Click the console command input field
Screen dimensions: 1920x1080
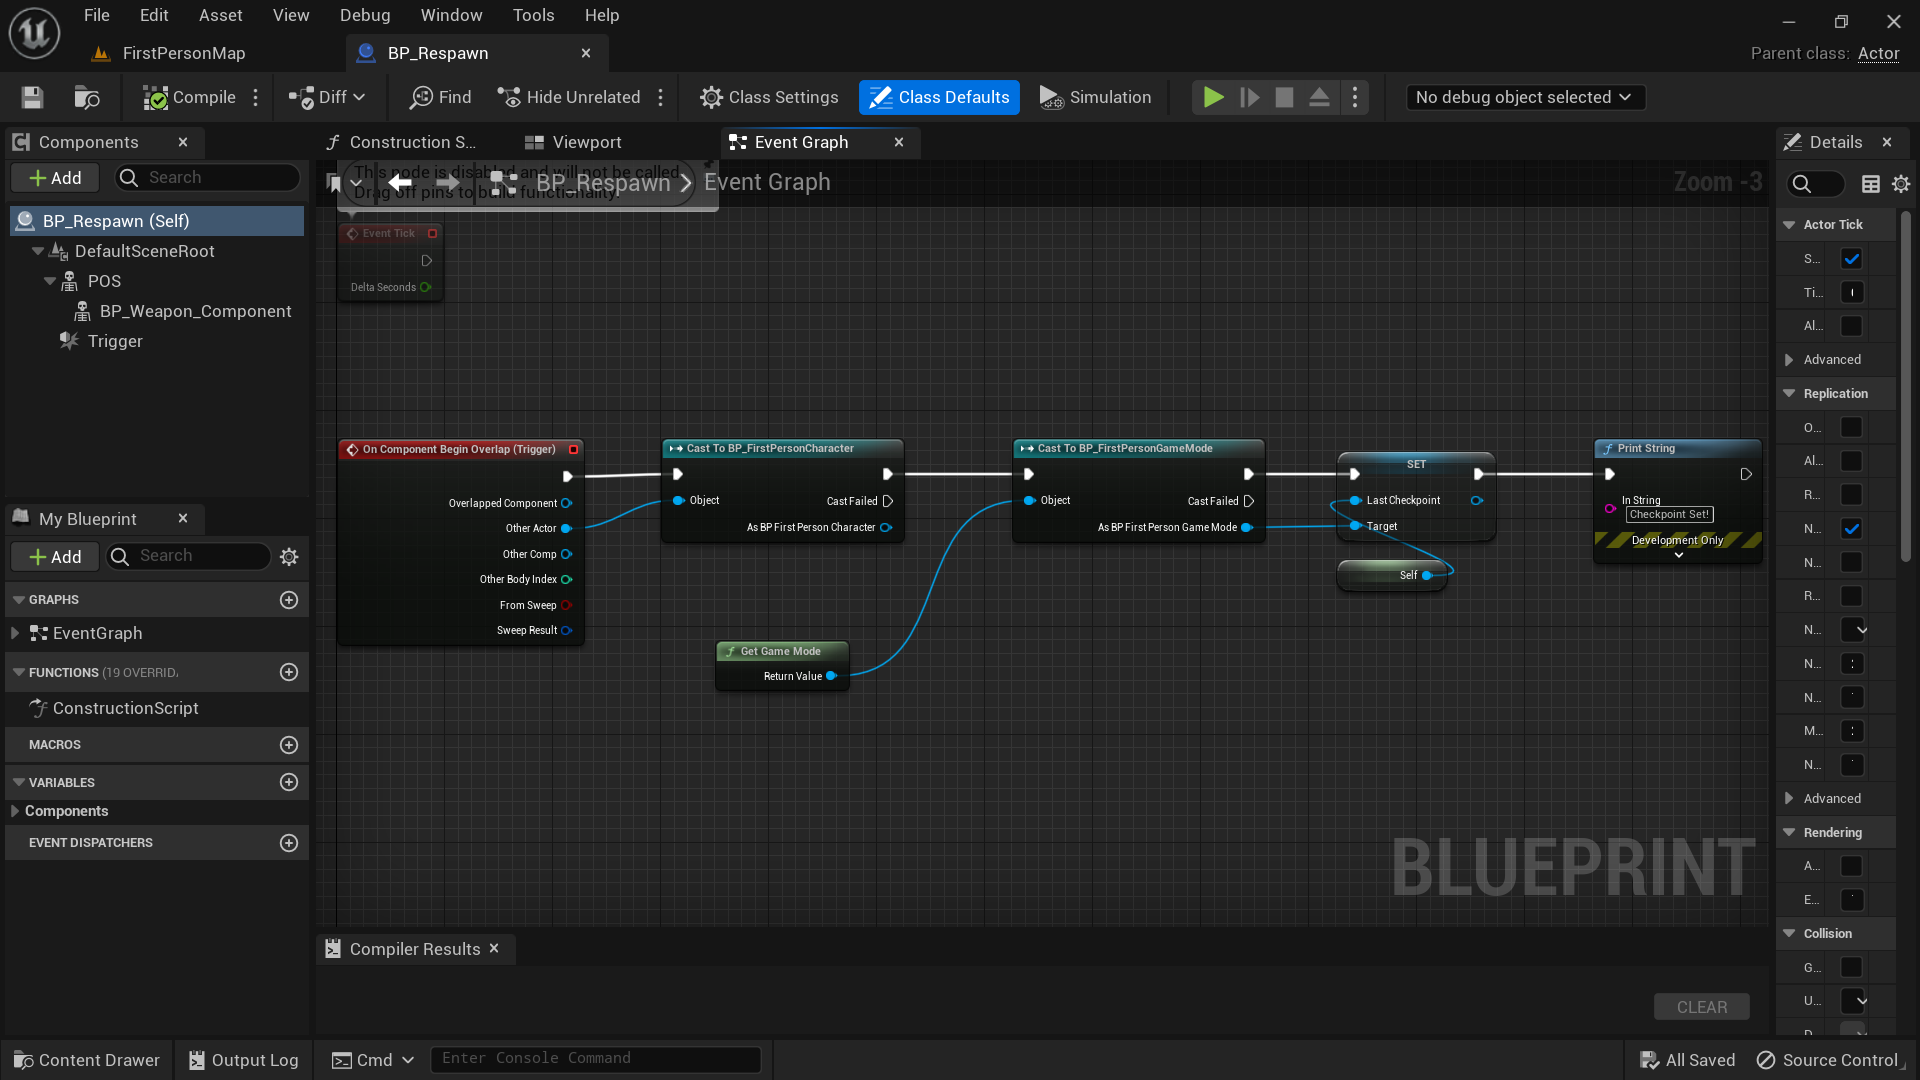click(x=595, y=1058)
